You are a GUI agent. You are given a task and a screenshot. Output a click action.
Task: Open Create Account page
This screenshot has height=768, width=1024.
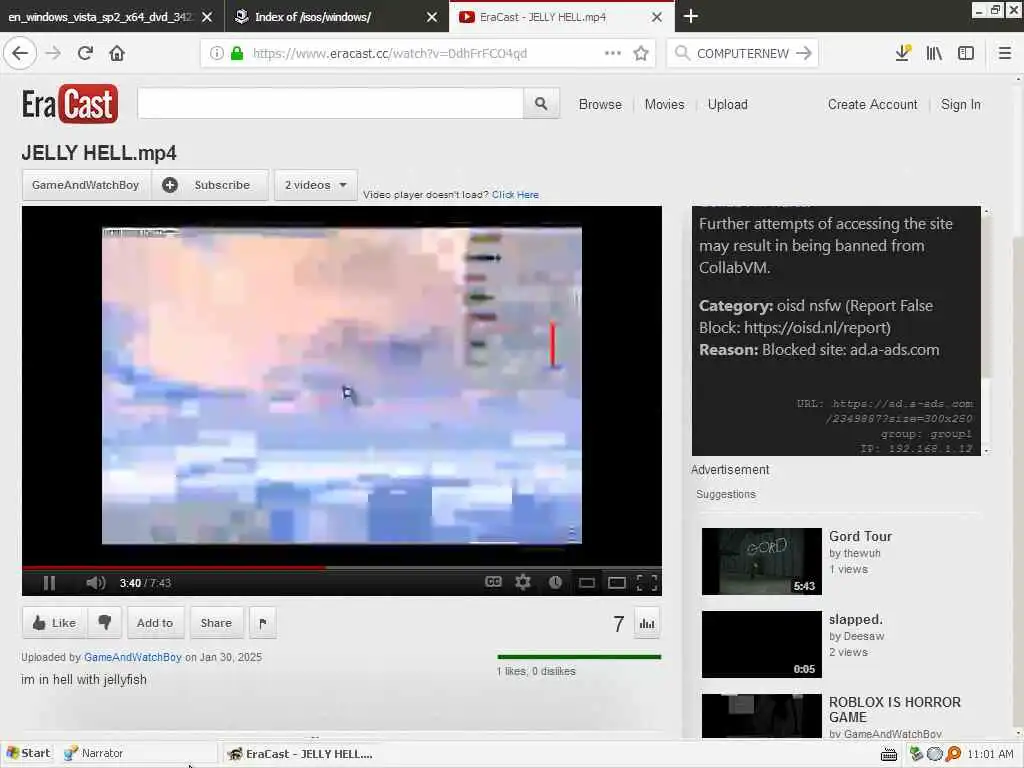click(x=872, y=104)
